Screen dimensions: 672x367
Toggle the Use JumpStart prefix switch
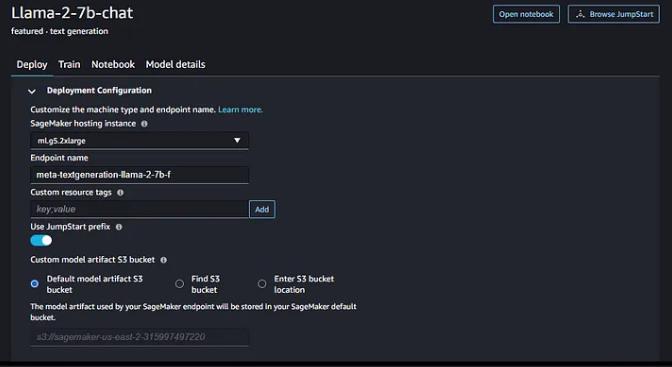pyautogui.click(x=41, y=241)
